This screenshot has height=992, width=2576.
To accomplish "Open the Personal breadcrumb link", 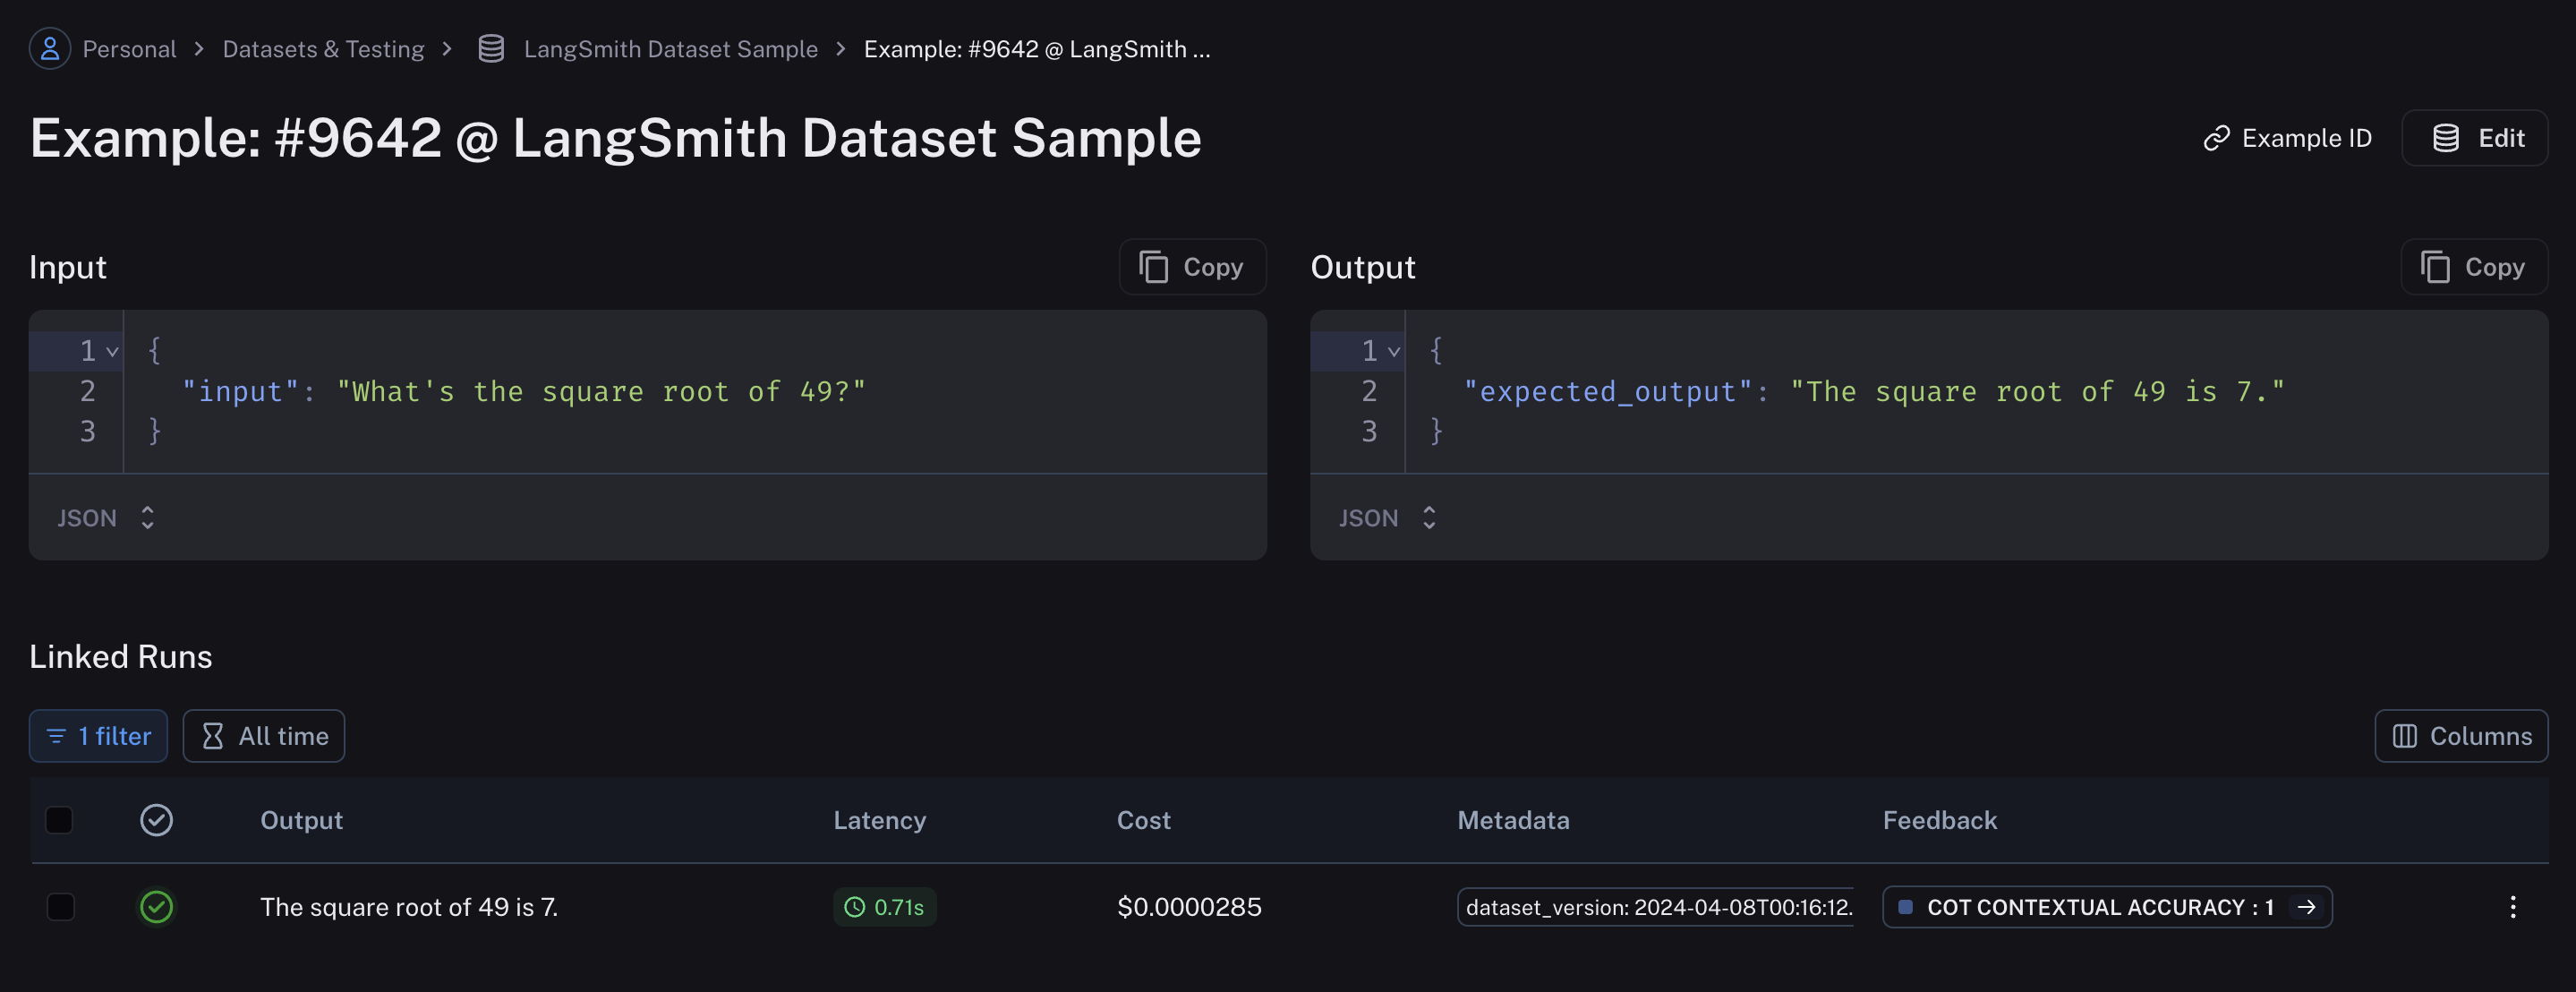I will click(129, 49).
